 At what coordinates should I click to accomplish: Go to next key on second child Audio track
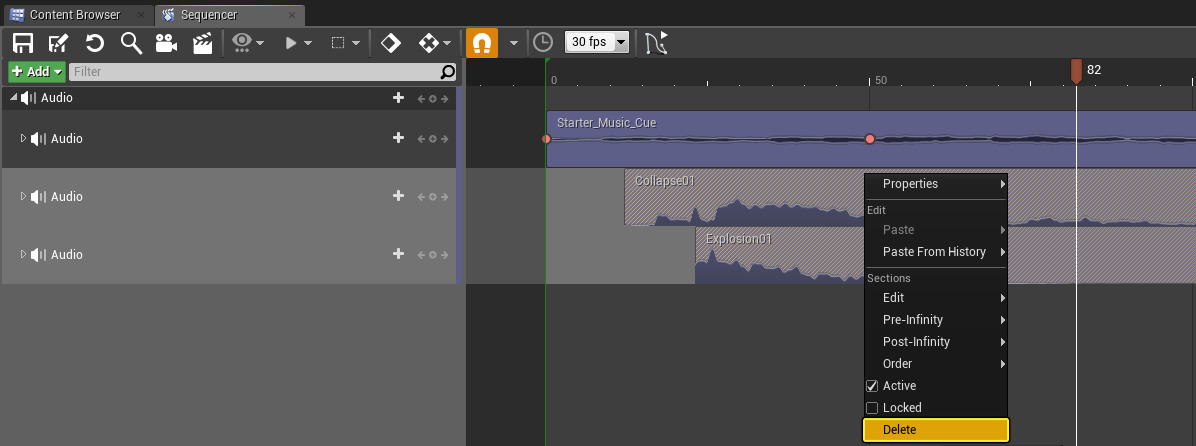pos(444,197)
